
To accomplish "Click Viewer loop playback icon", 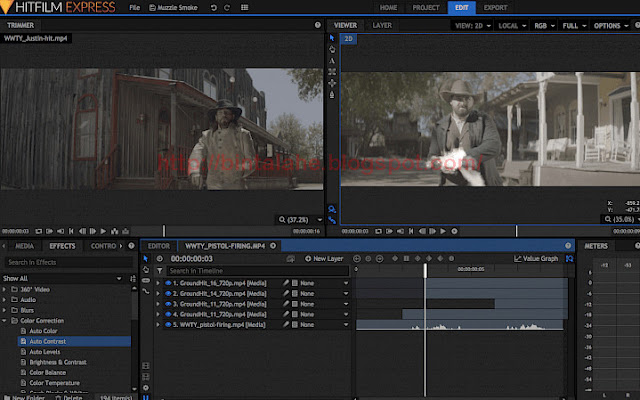I will click(378, 231).
